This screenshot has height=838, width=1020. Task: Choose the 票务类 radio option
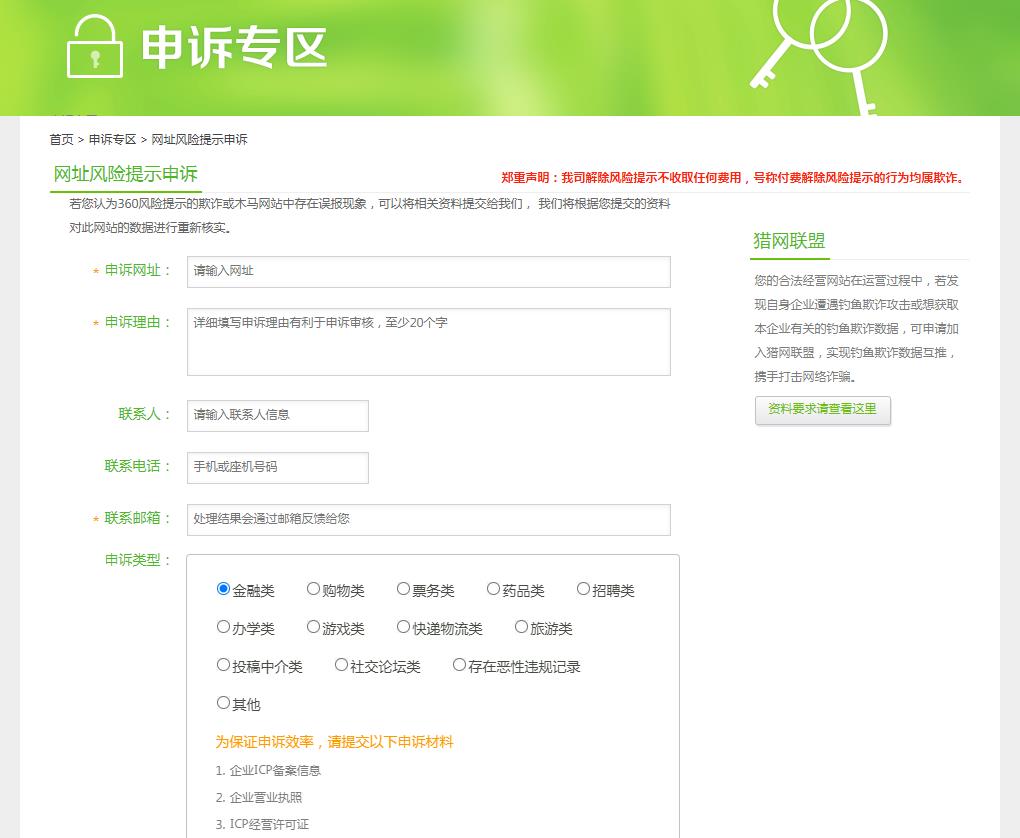[404, 589]
